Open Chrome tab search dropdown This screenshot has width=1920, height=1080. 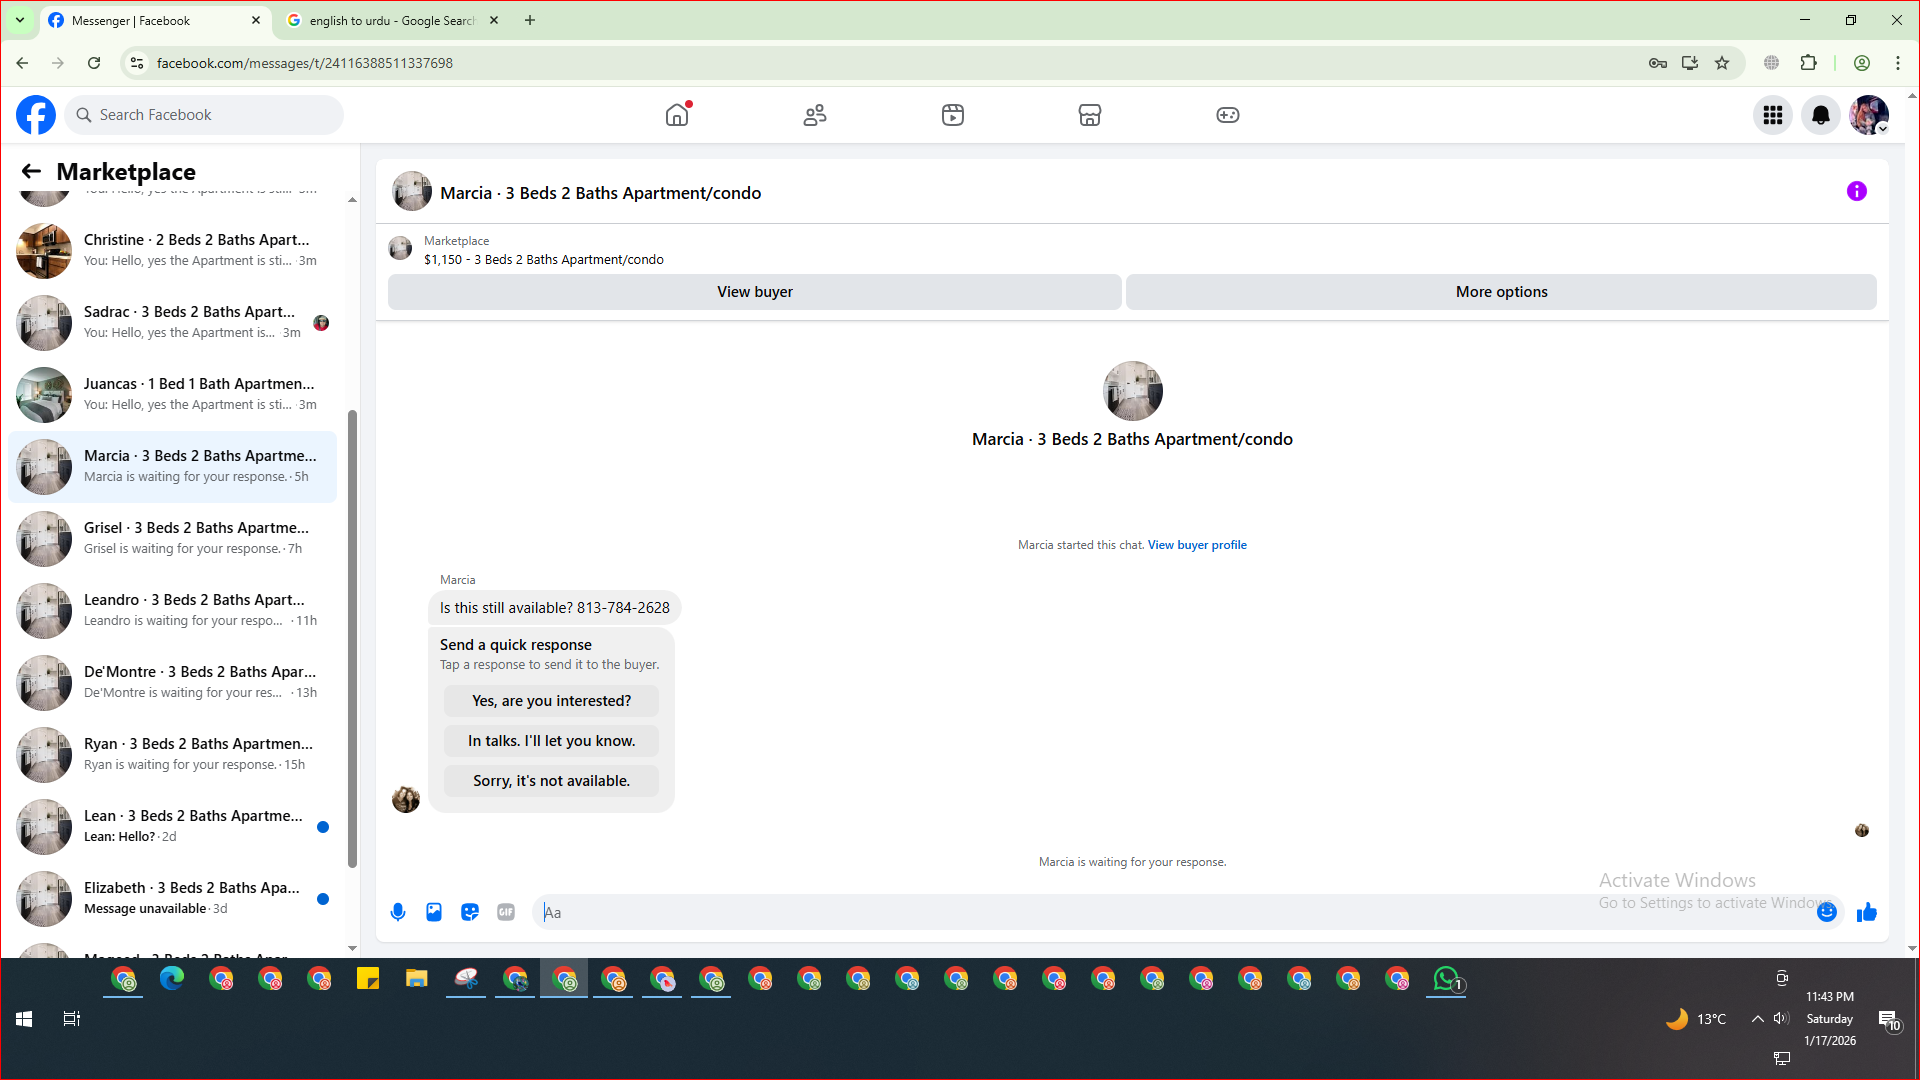pos(19,20)
